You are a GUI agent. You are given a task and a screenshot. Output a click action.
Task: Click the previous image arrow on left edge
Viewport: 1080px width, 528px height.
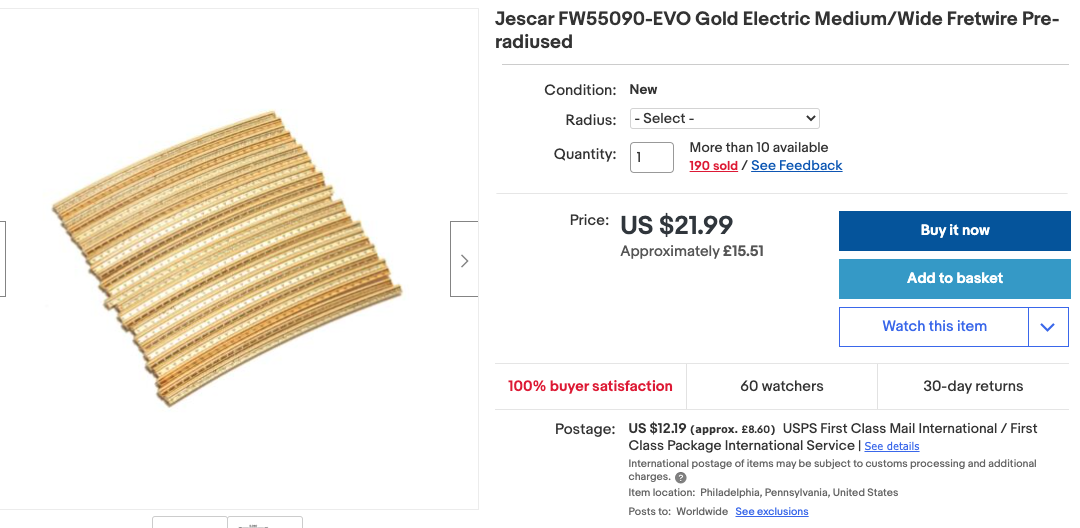[3, 259]
